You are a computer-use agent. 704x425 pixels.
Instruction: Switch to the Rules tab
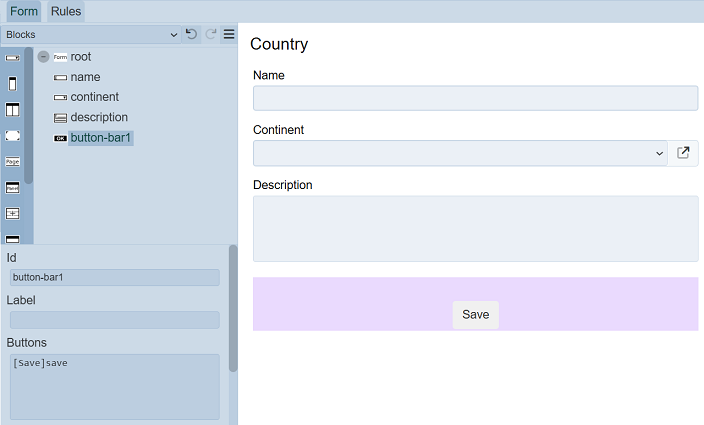pyautogui.click(x=66, y=11)
